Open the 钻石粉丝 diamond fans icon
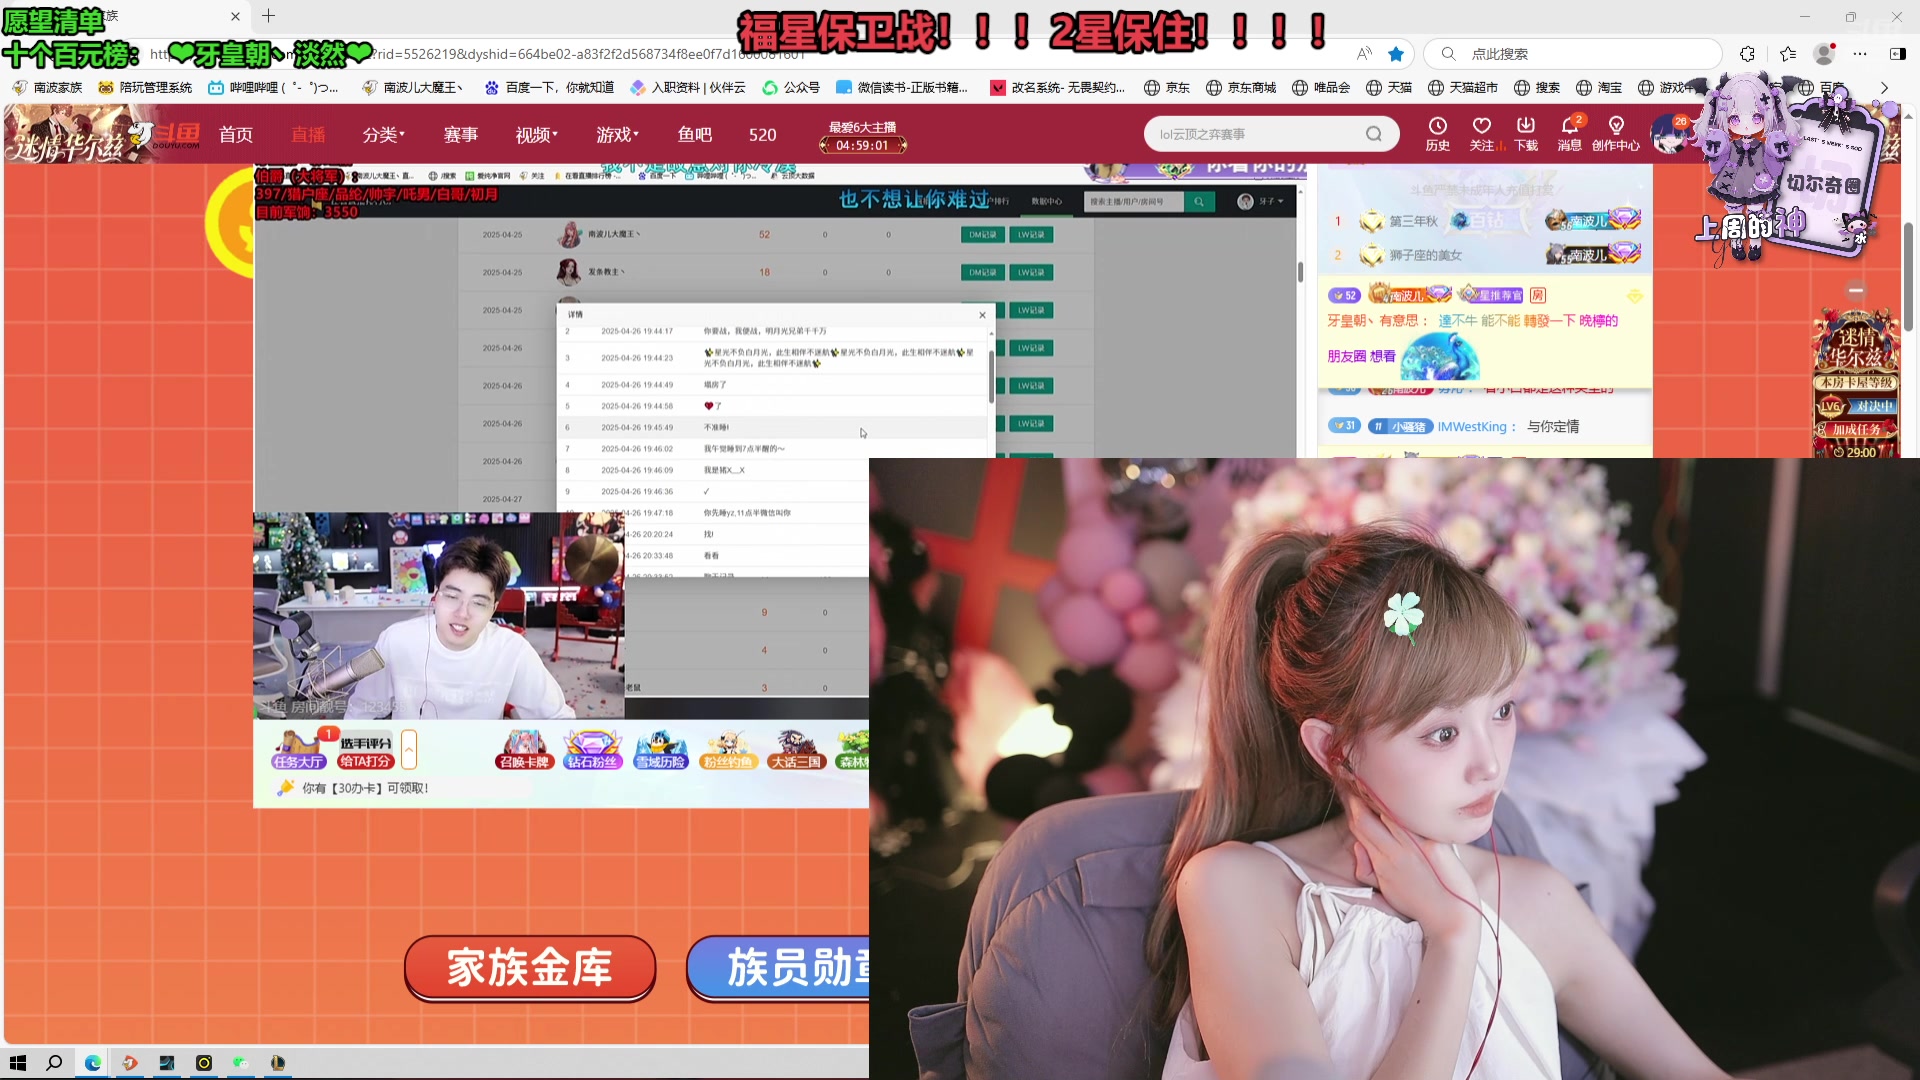Image resolution: width=1920 pixels, height=1080 pixels. [x=593, y=750]
